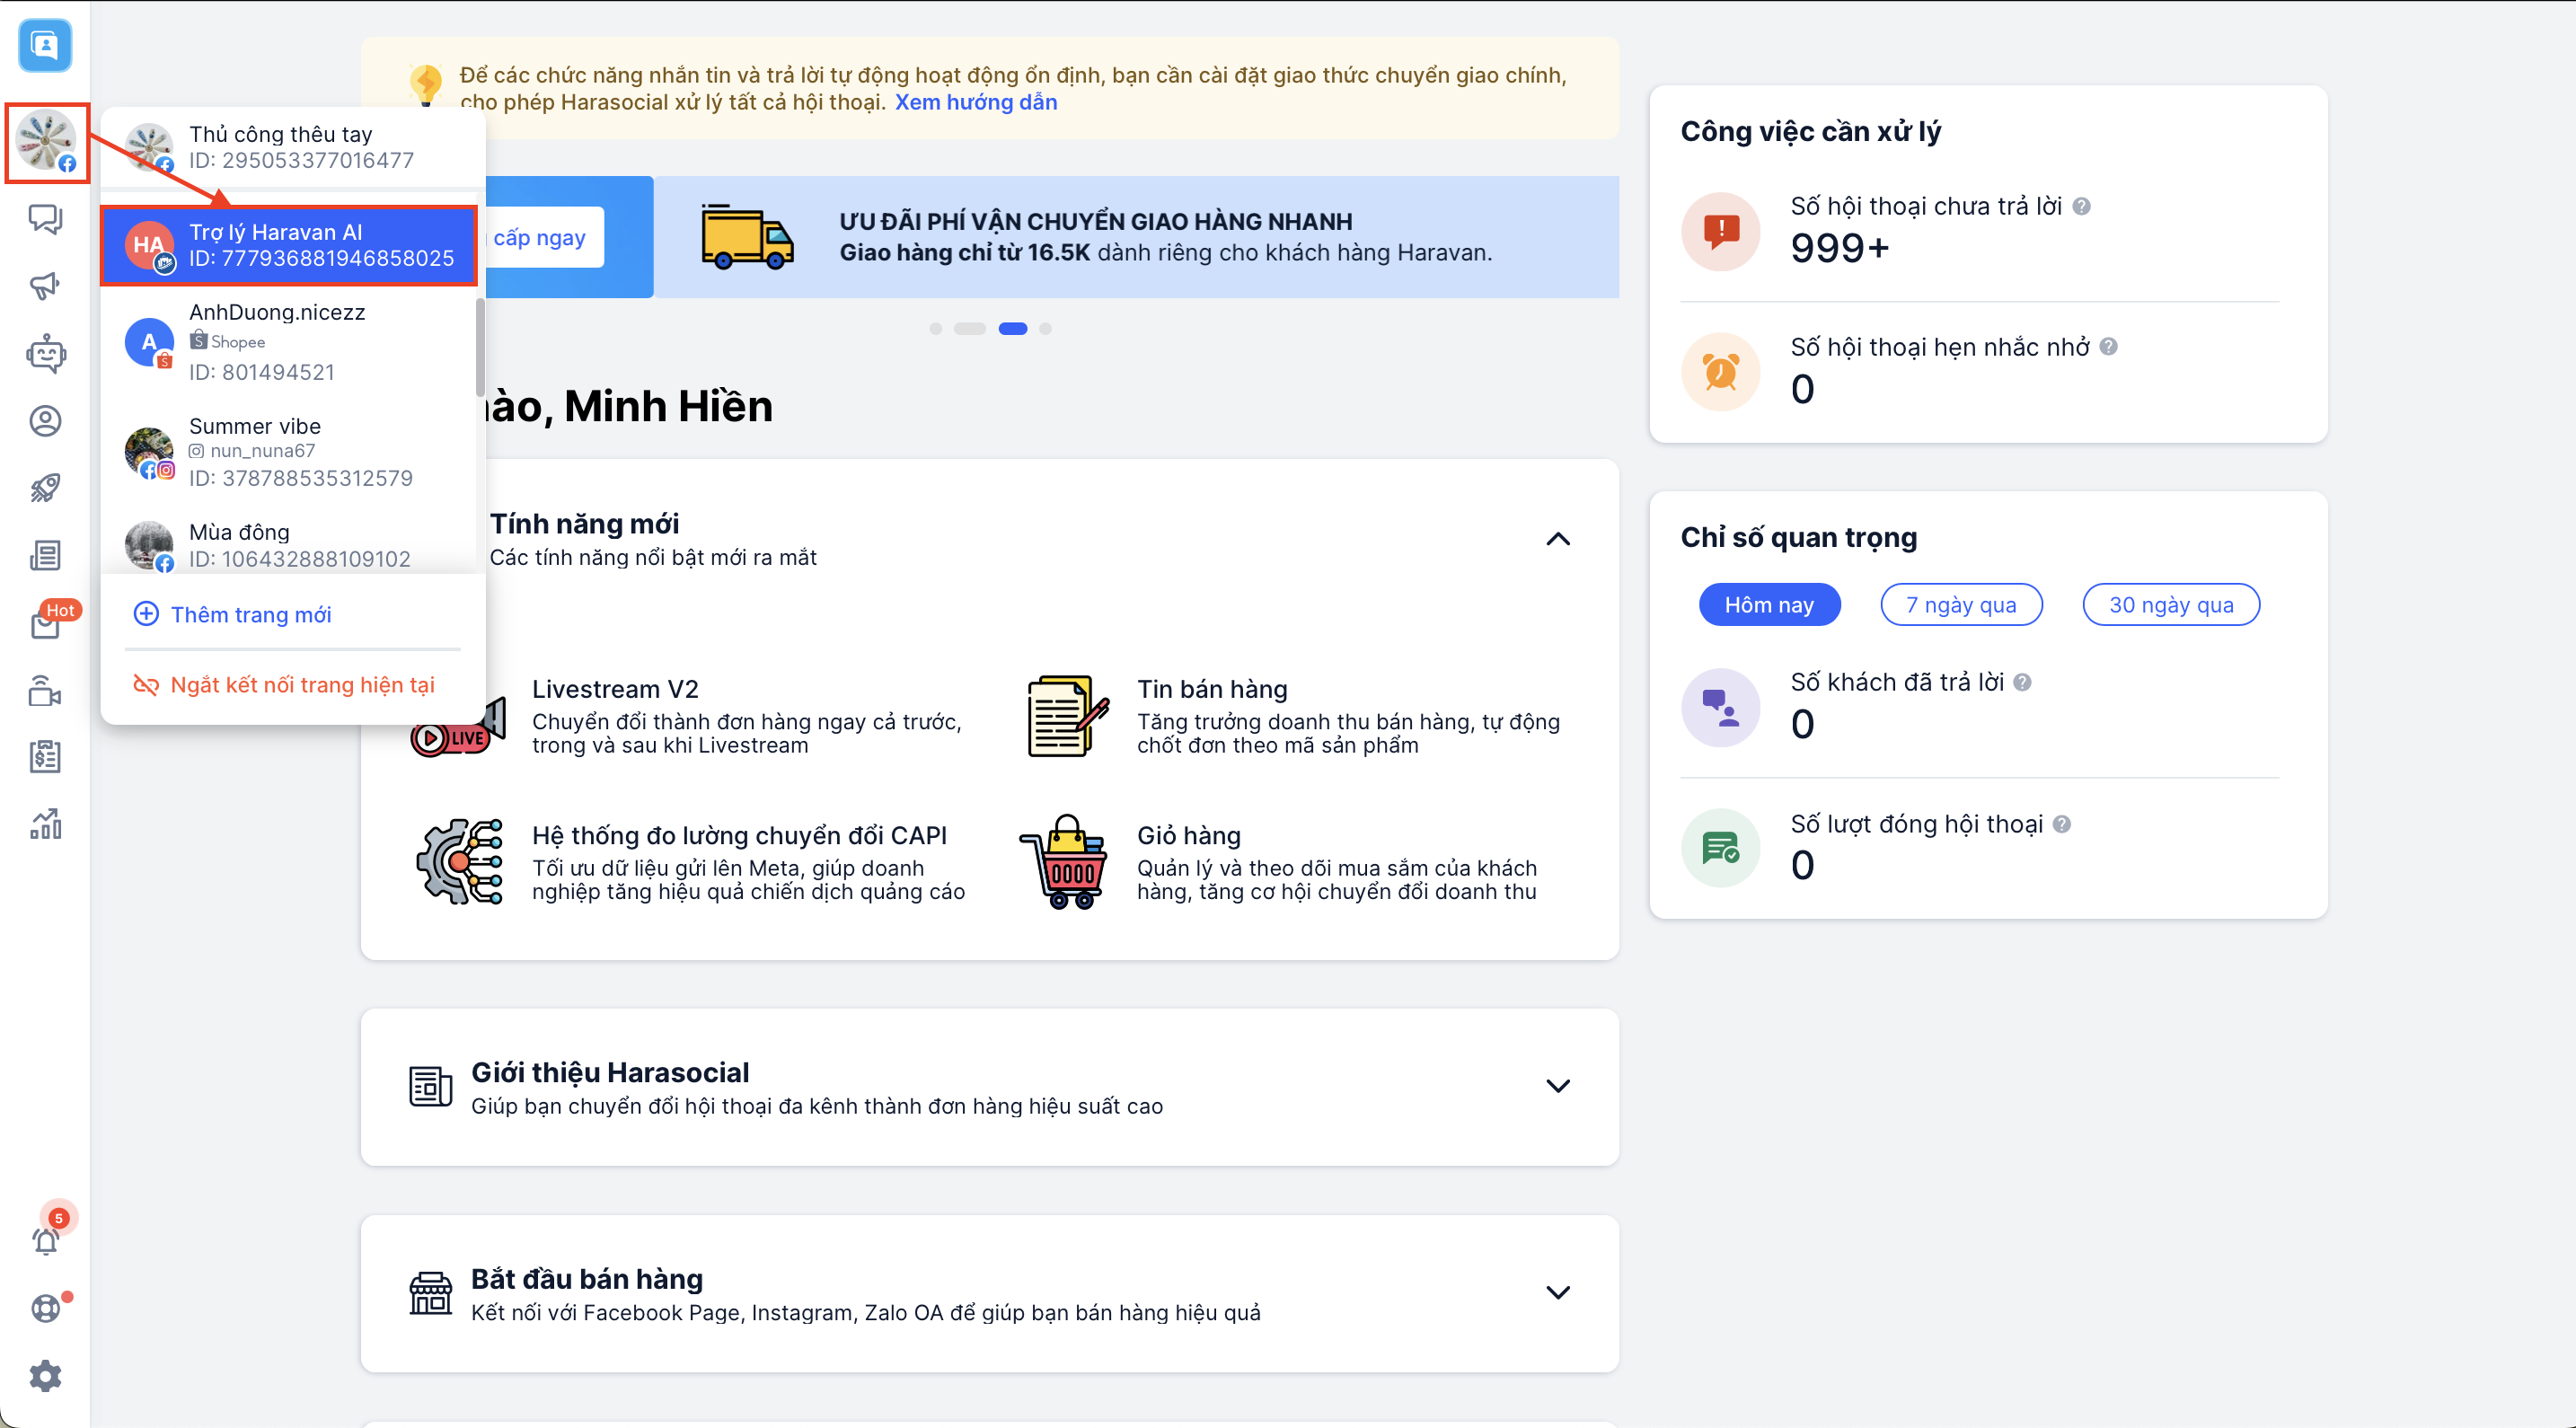2576x1428 pixels.
Task: Expand the Bắt đầu bán hàng section
Action: point(1557,1292)
